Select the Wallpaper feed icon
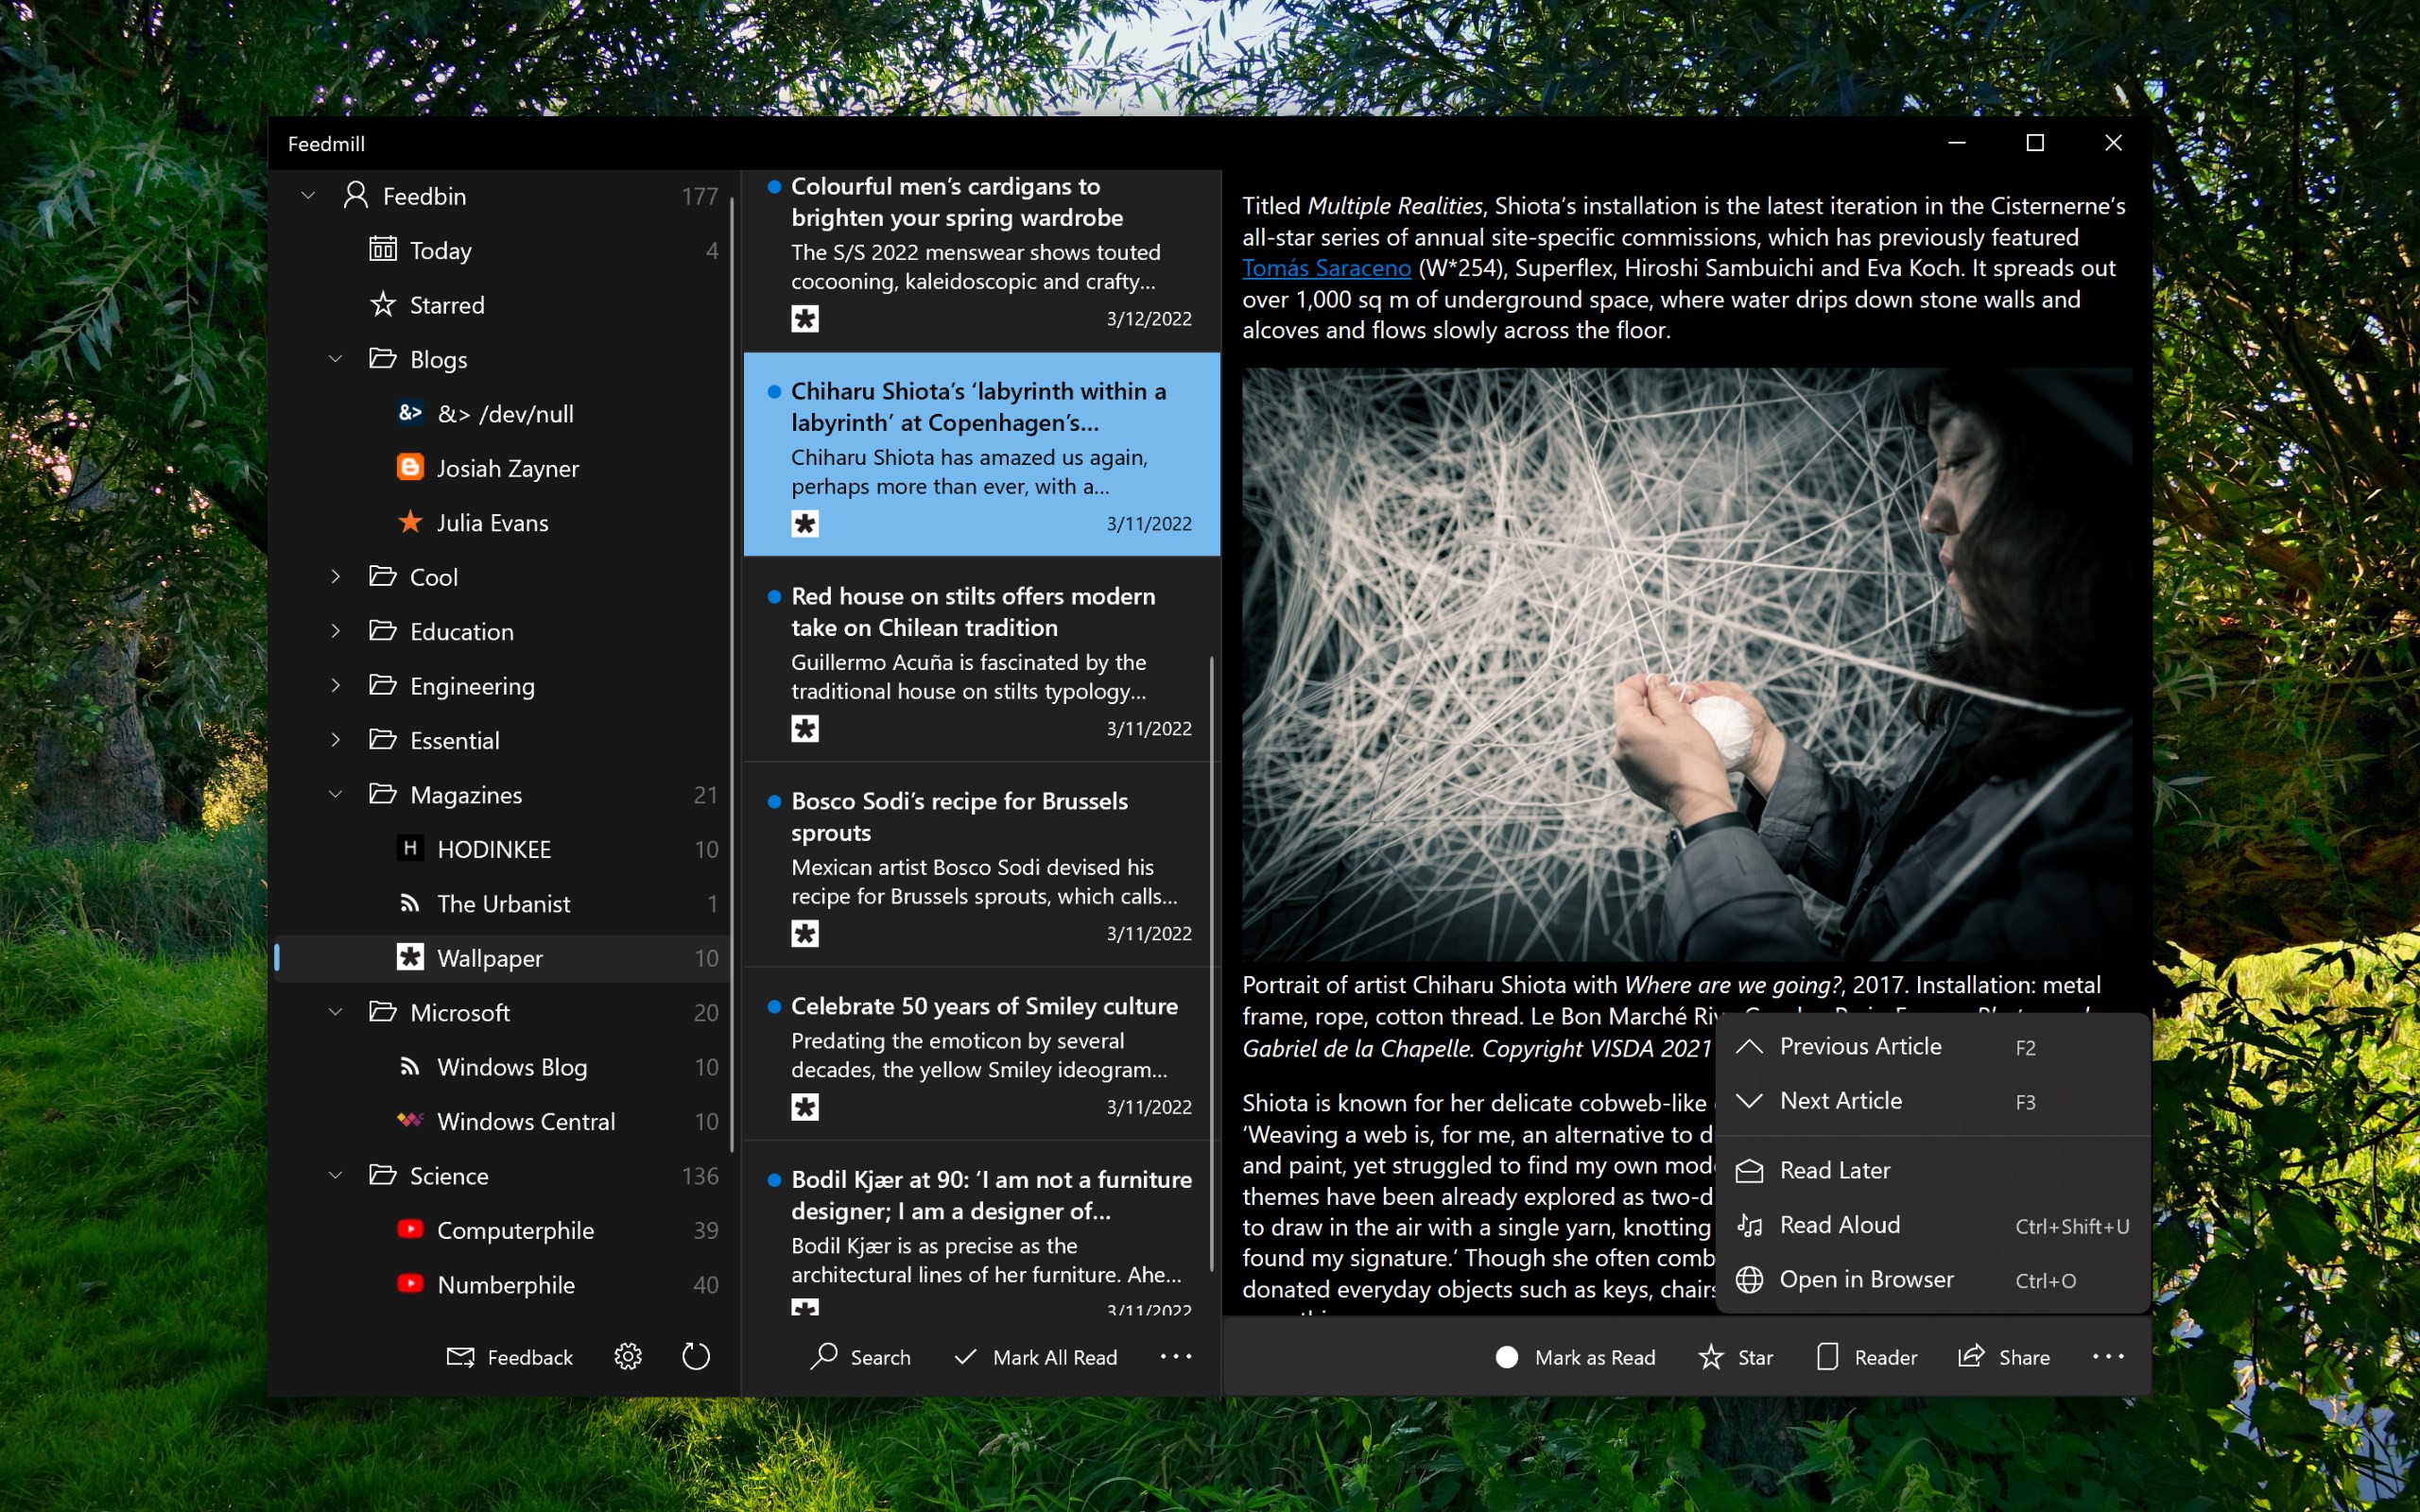This screenshot has width=2420, height=1512. (411, 957)
